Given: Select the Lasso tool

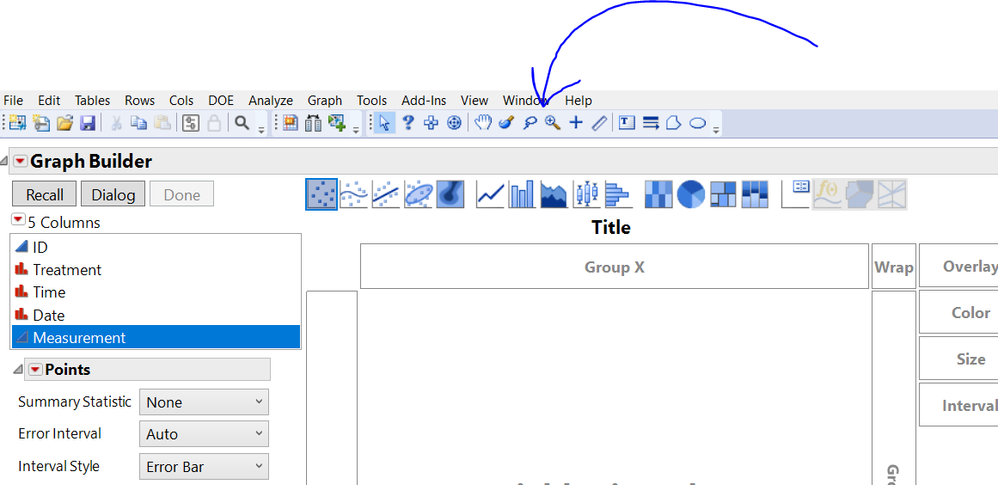Looking at the screenshot, I should coord(530,123).
